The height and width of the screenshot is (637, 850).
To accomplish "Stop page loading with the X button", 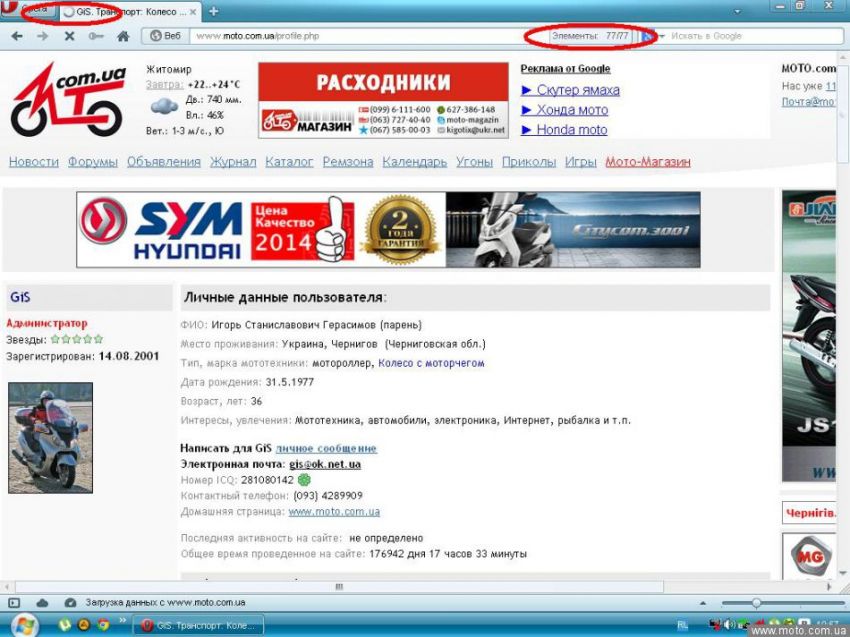I will [69, 36].
